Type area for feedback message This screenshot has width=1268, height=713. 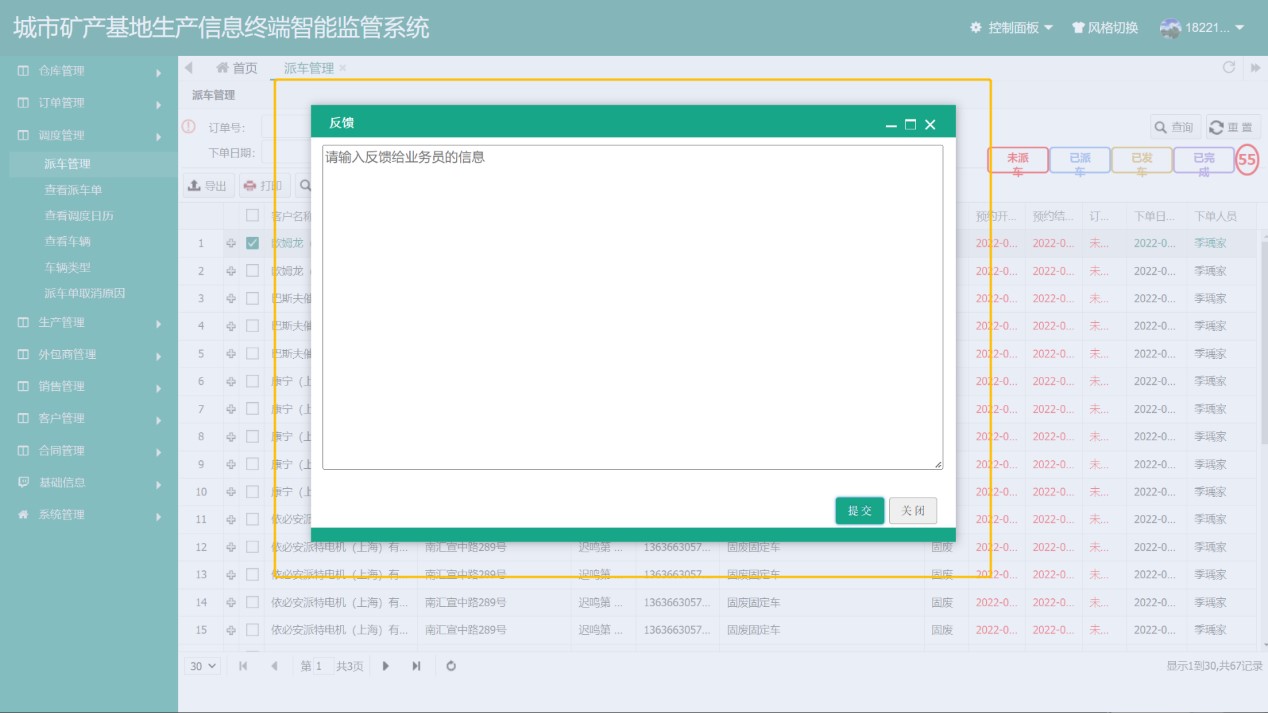click(632, 307)
